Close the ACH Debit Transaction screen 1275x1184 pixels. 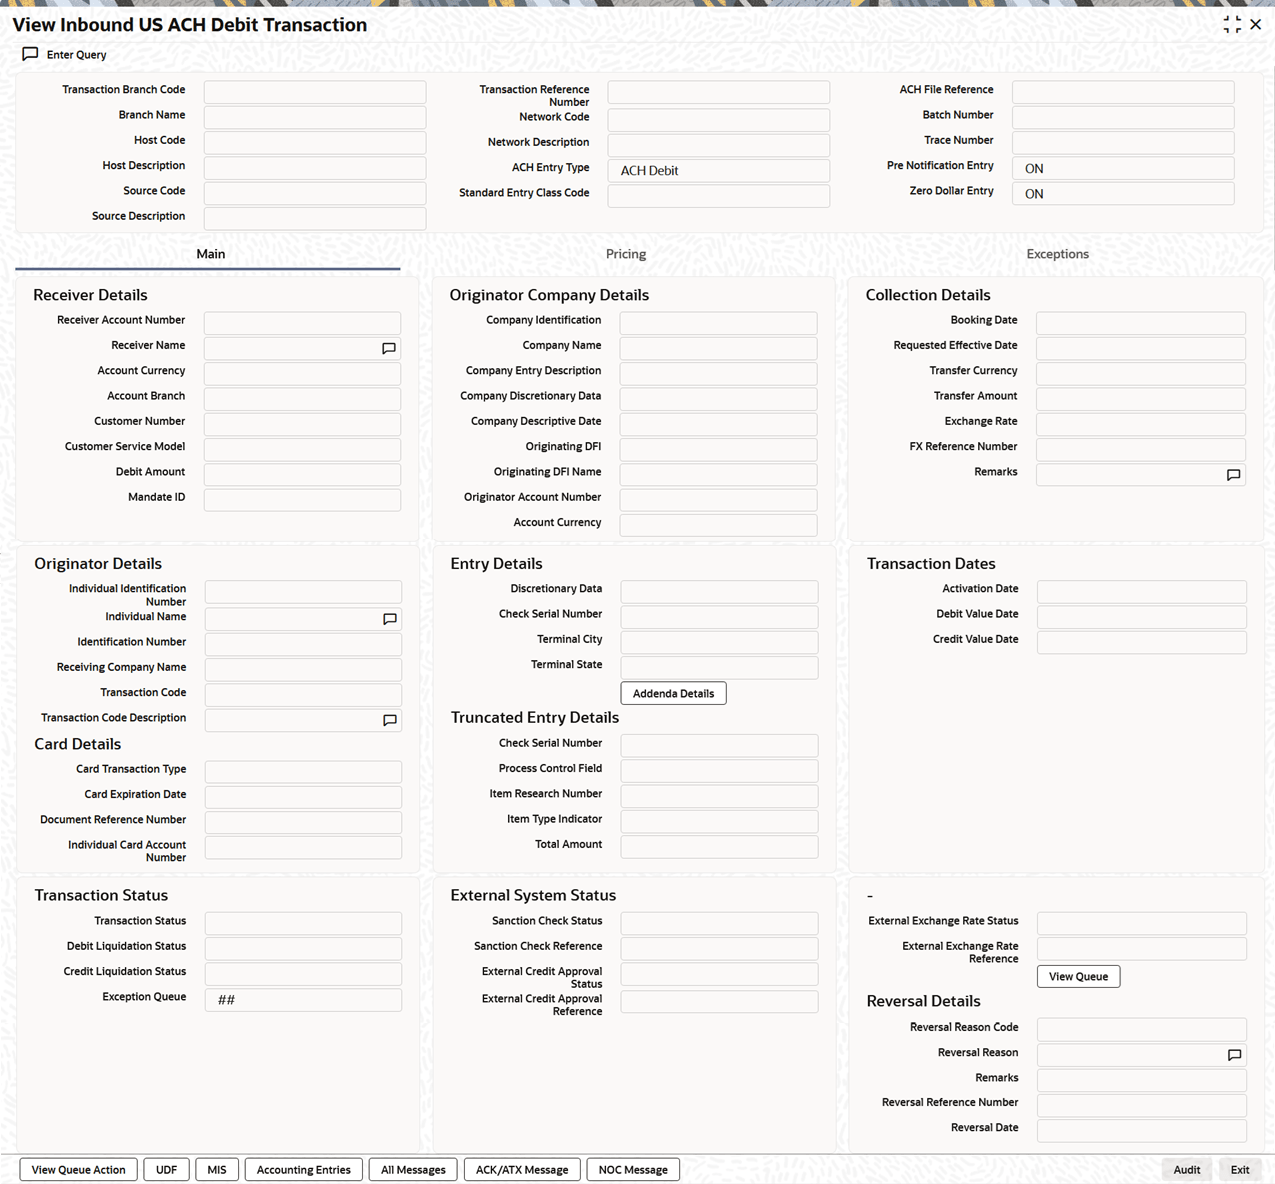pos(1256,24)
